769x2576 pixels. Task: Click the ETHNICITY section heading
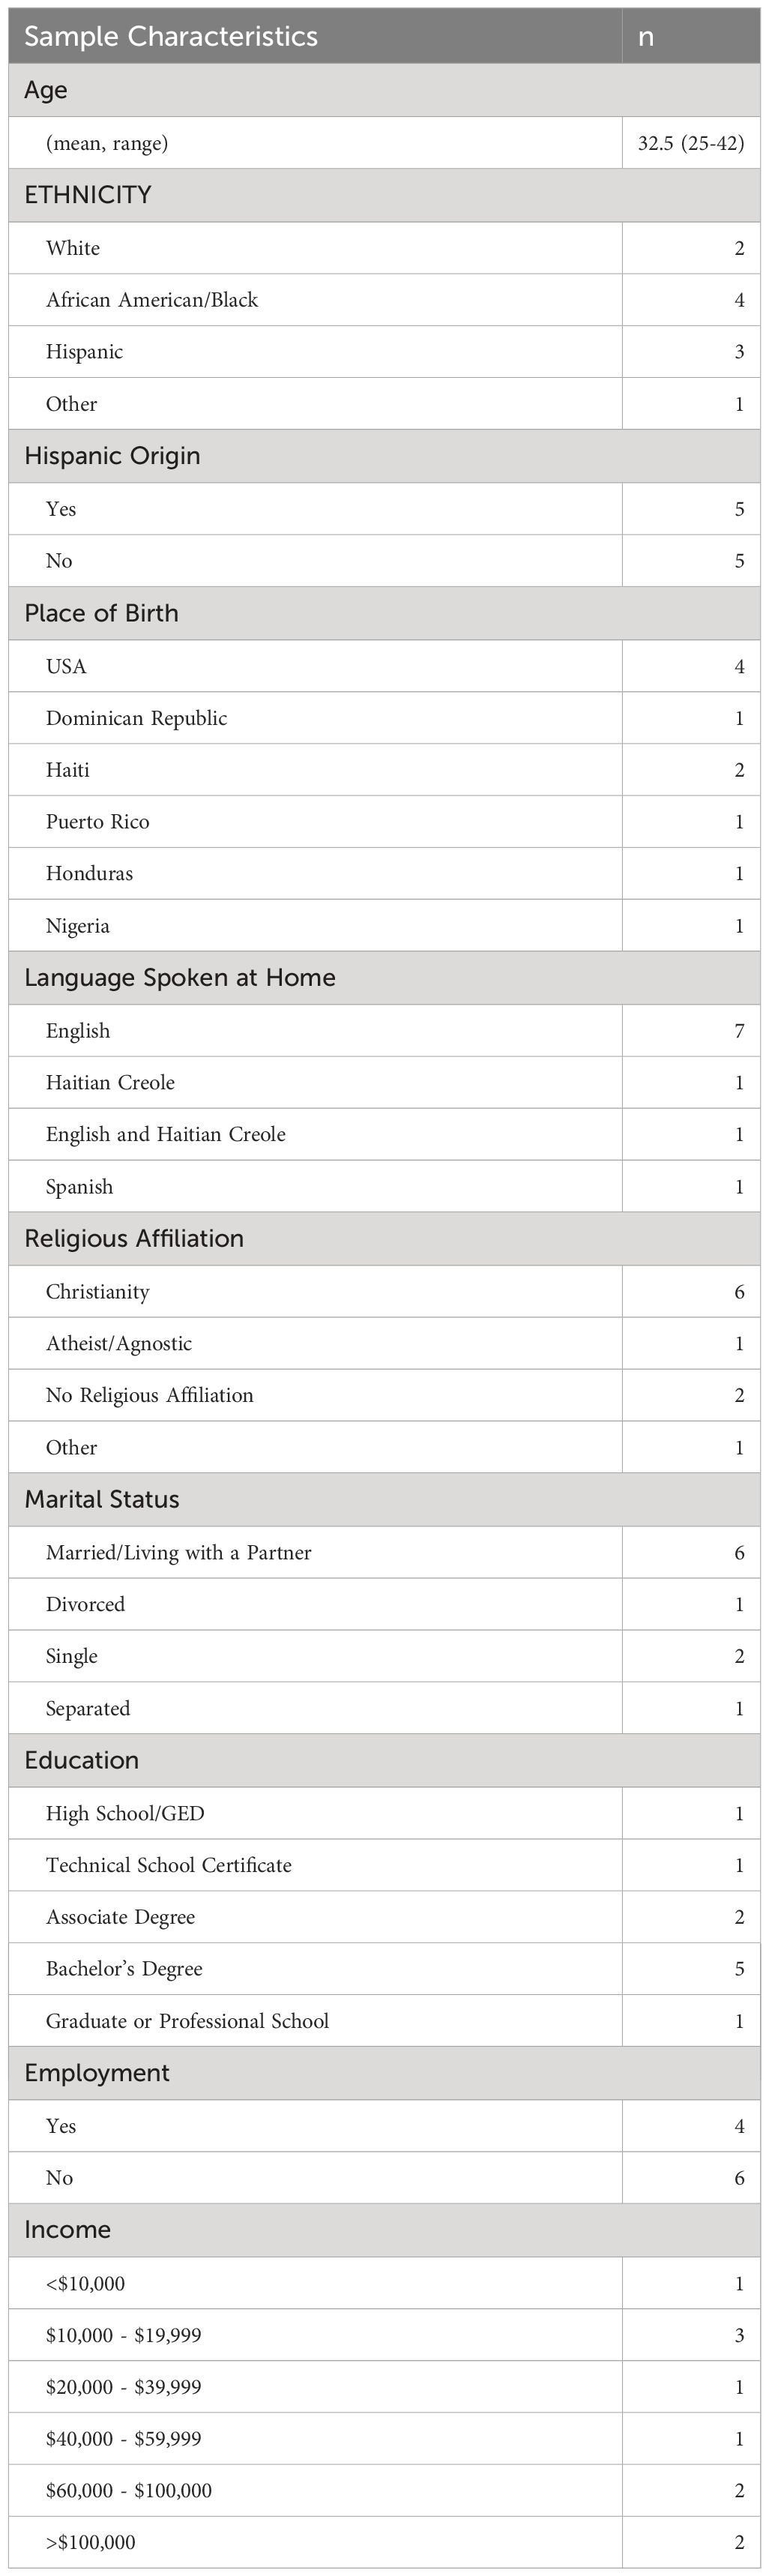coord(88,195)
